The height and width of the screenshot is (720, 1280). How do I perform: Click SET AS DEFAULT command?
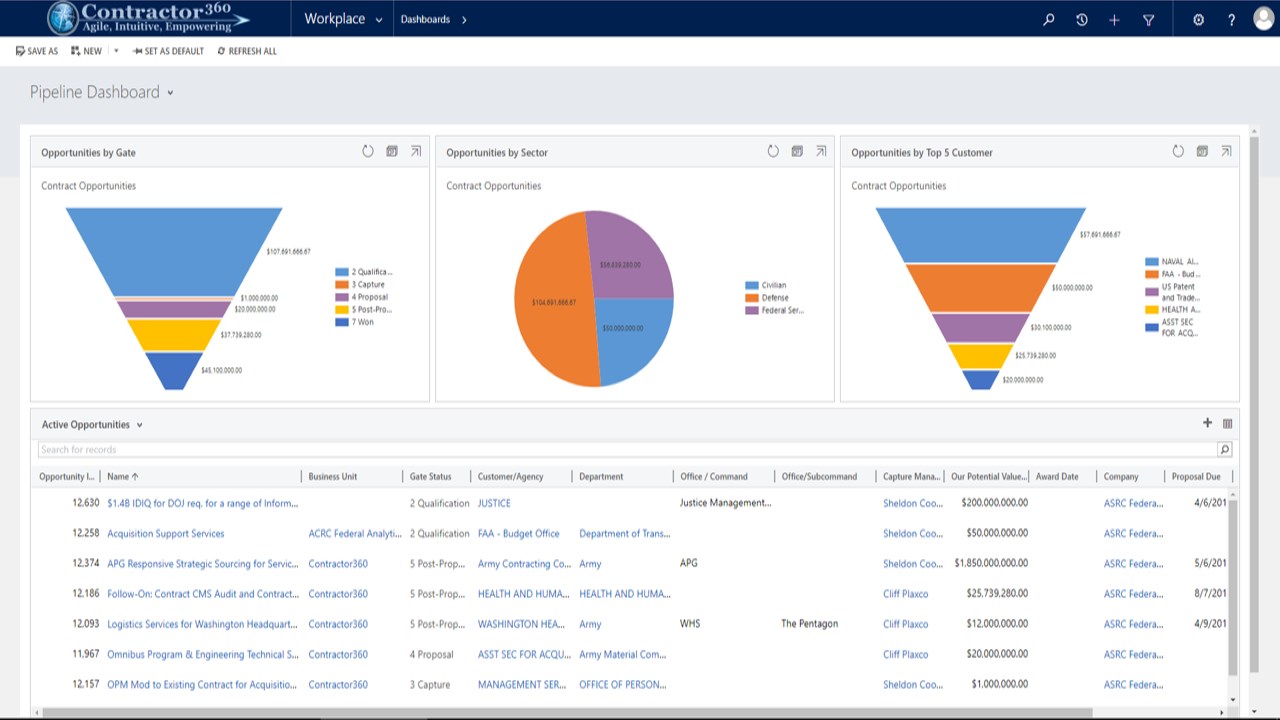(168, 51)
